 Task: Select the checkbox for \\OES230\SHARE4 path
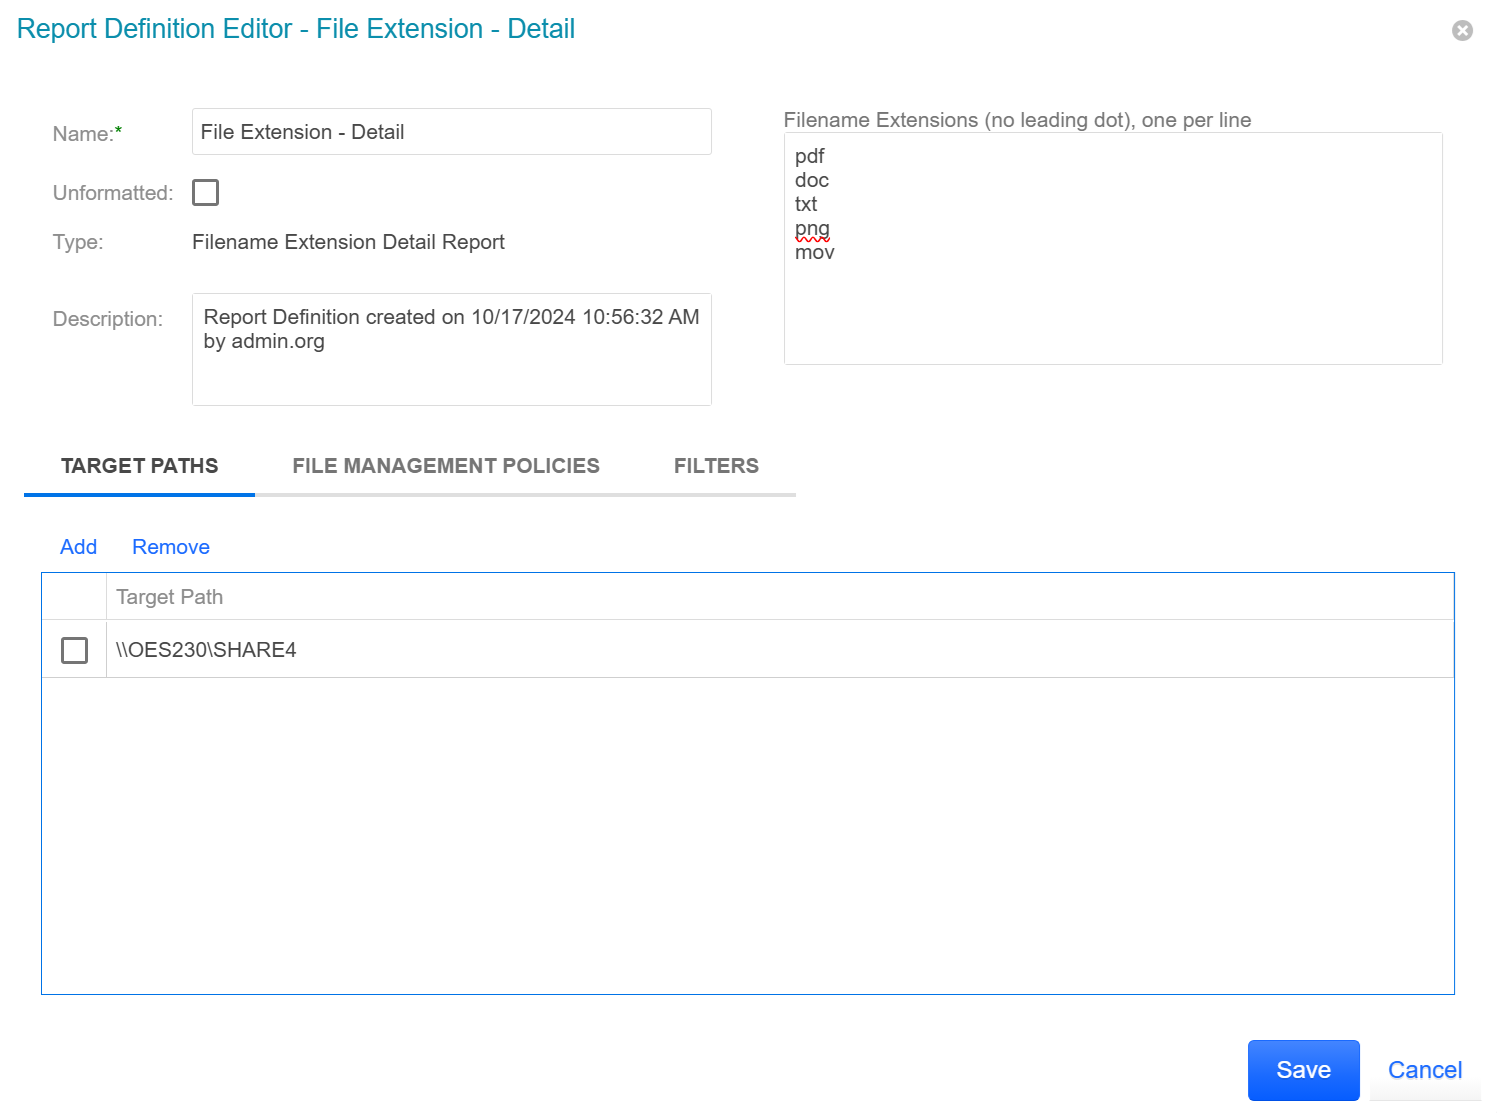pos(74,650)
